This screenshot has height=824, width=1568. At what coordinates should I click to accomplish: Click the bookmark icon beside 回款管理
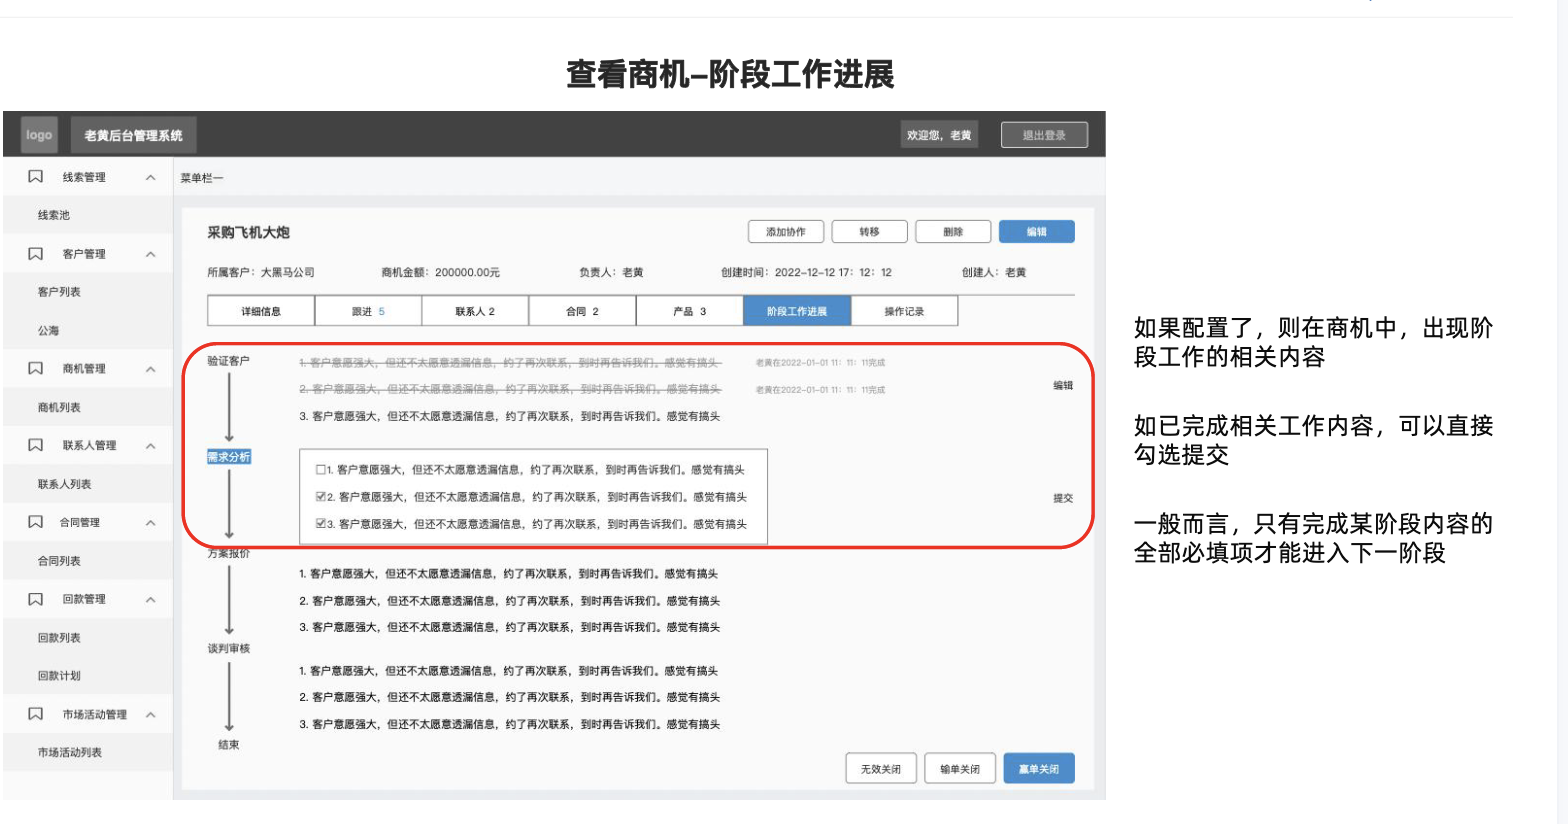tap(36, 599)
